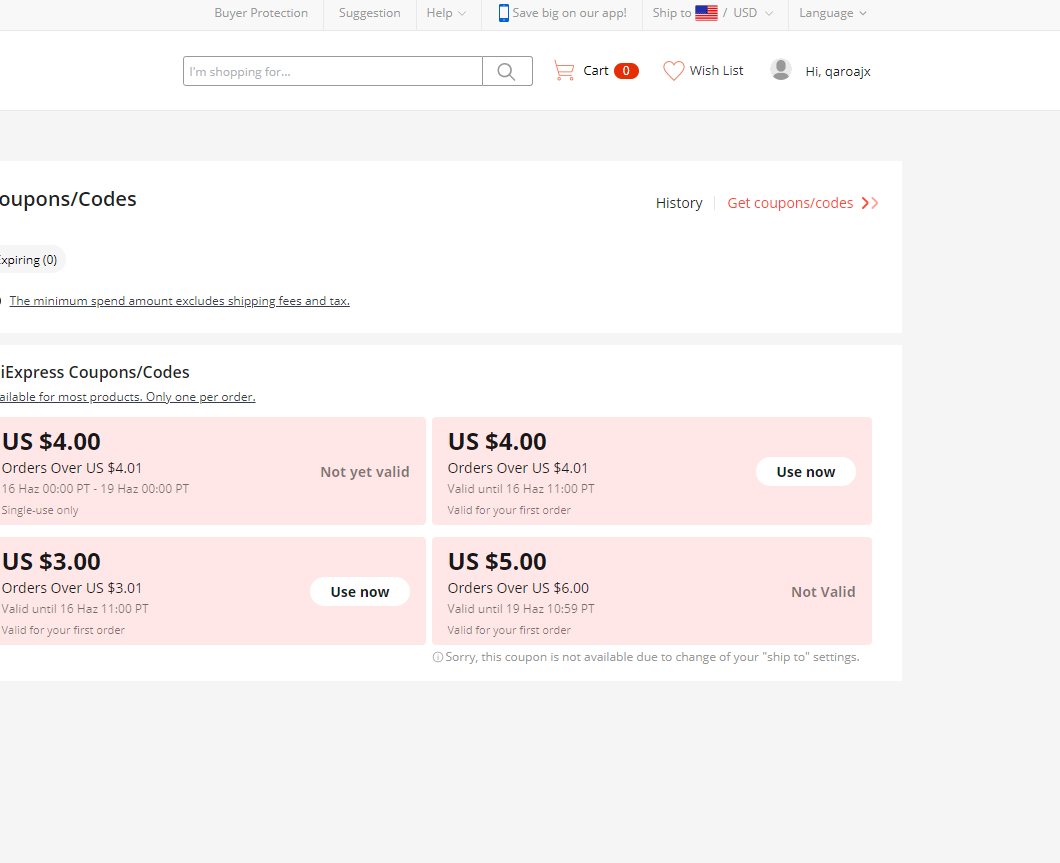Click the Get coupons/codes link

[x=790, y=203]
